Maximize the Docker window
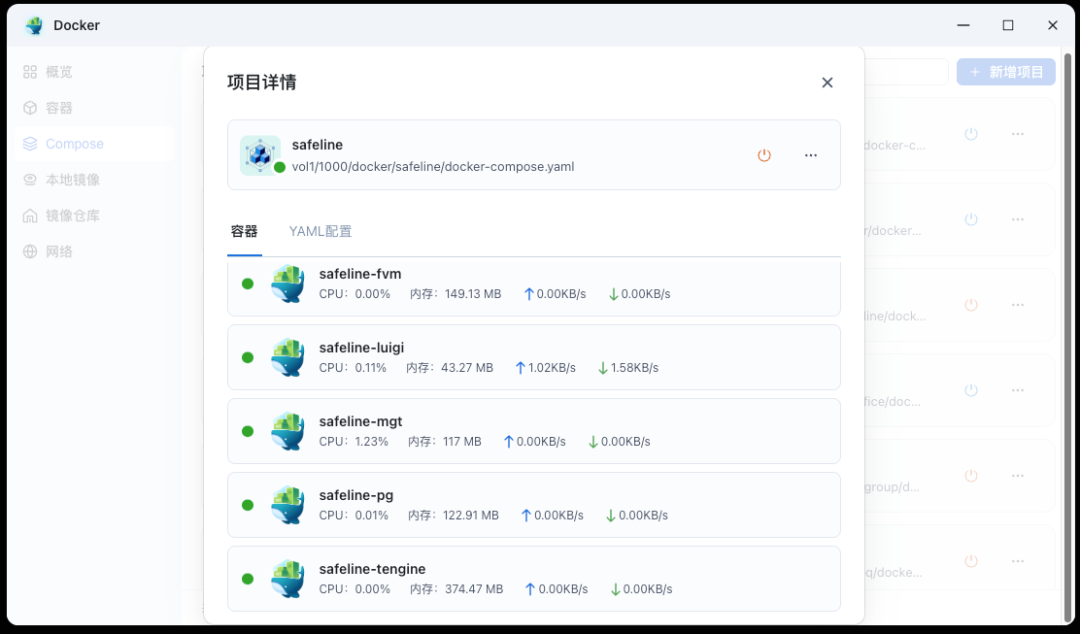1080x634 pixels. pos(1008,25)
